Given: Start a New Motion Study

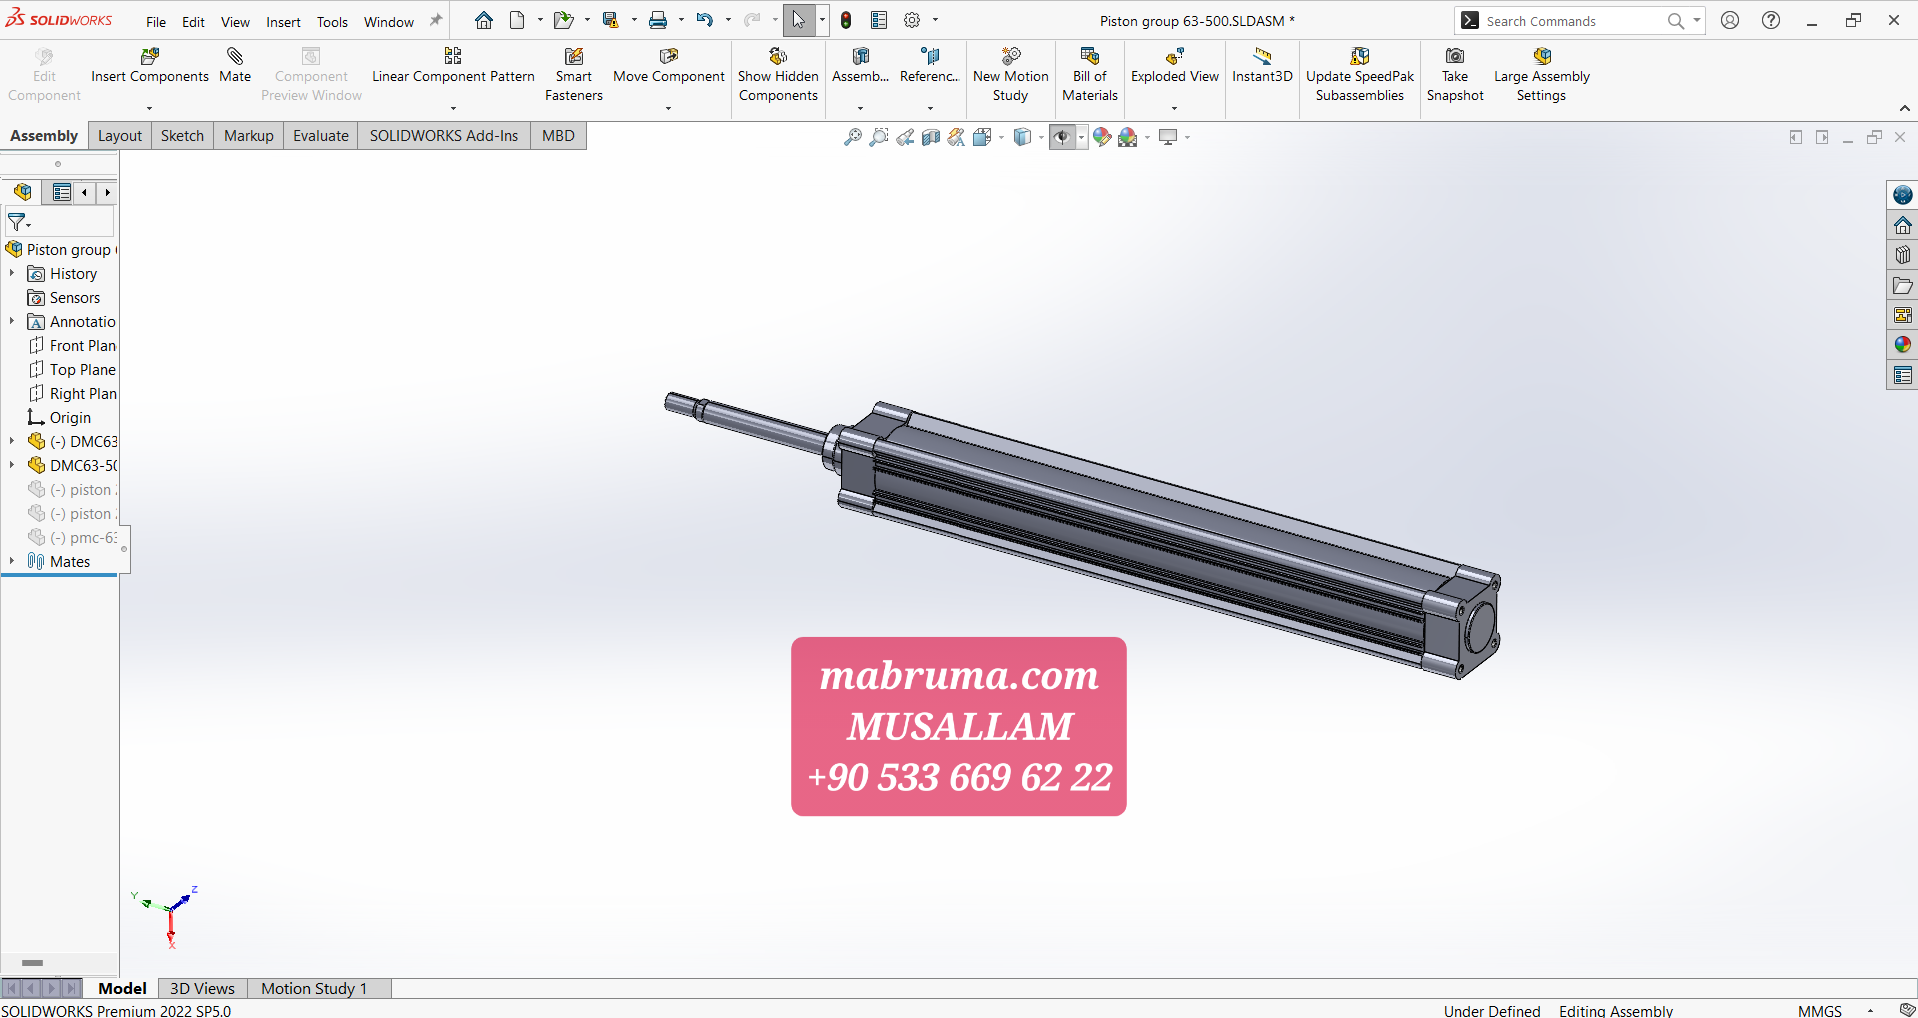Looking at the screenshot, I should pos(1010,75).
